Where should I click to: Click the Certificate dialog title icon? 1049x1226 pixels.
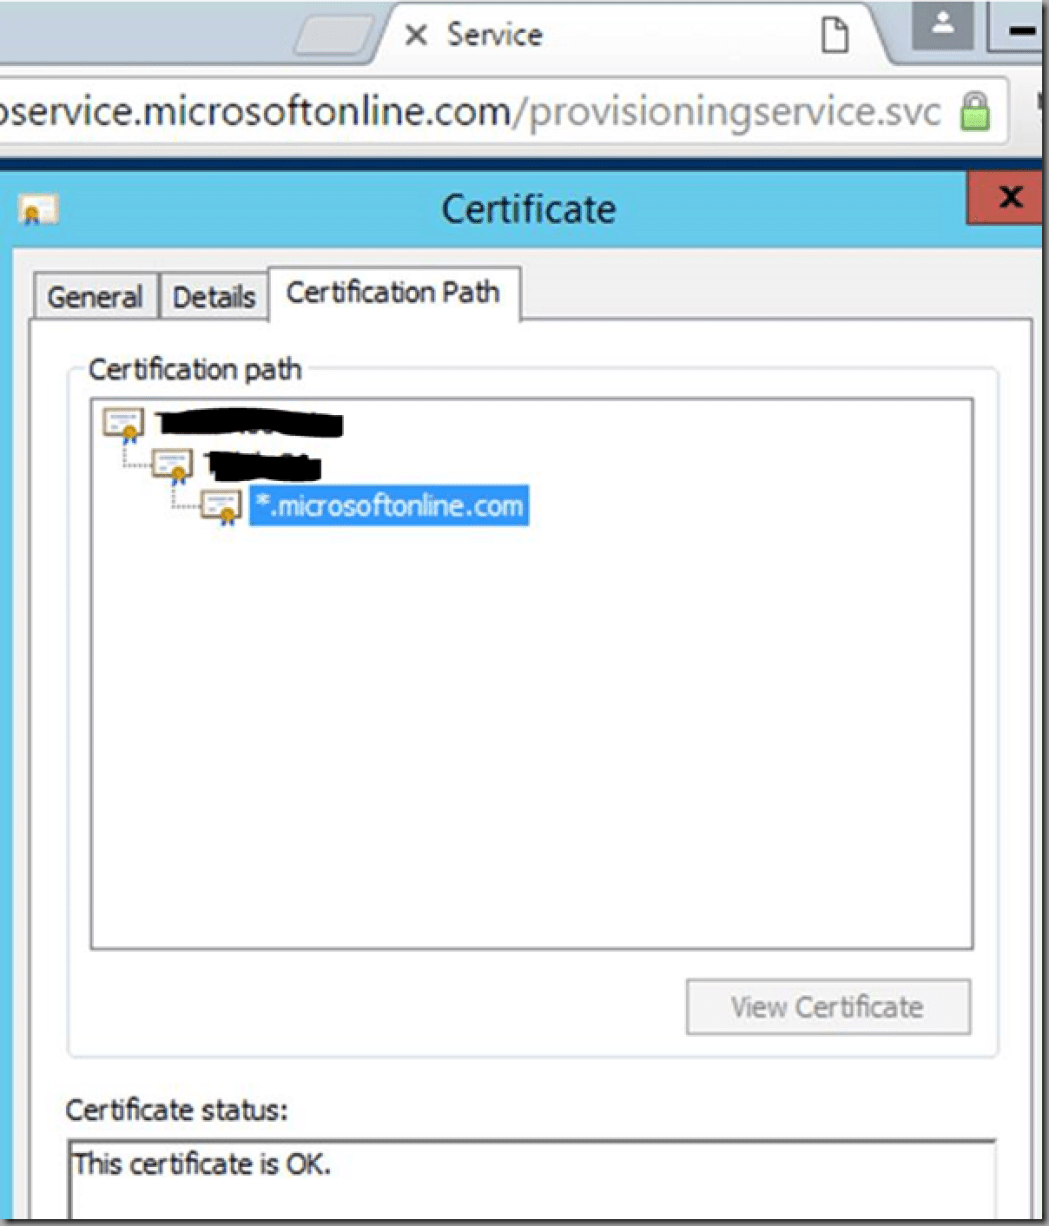pos(38,210)
